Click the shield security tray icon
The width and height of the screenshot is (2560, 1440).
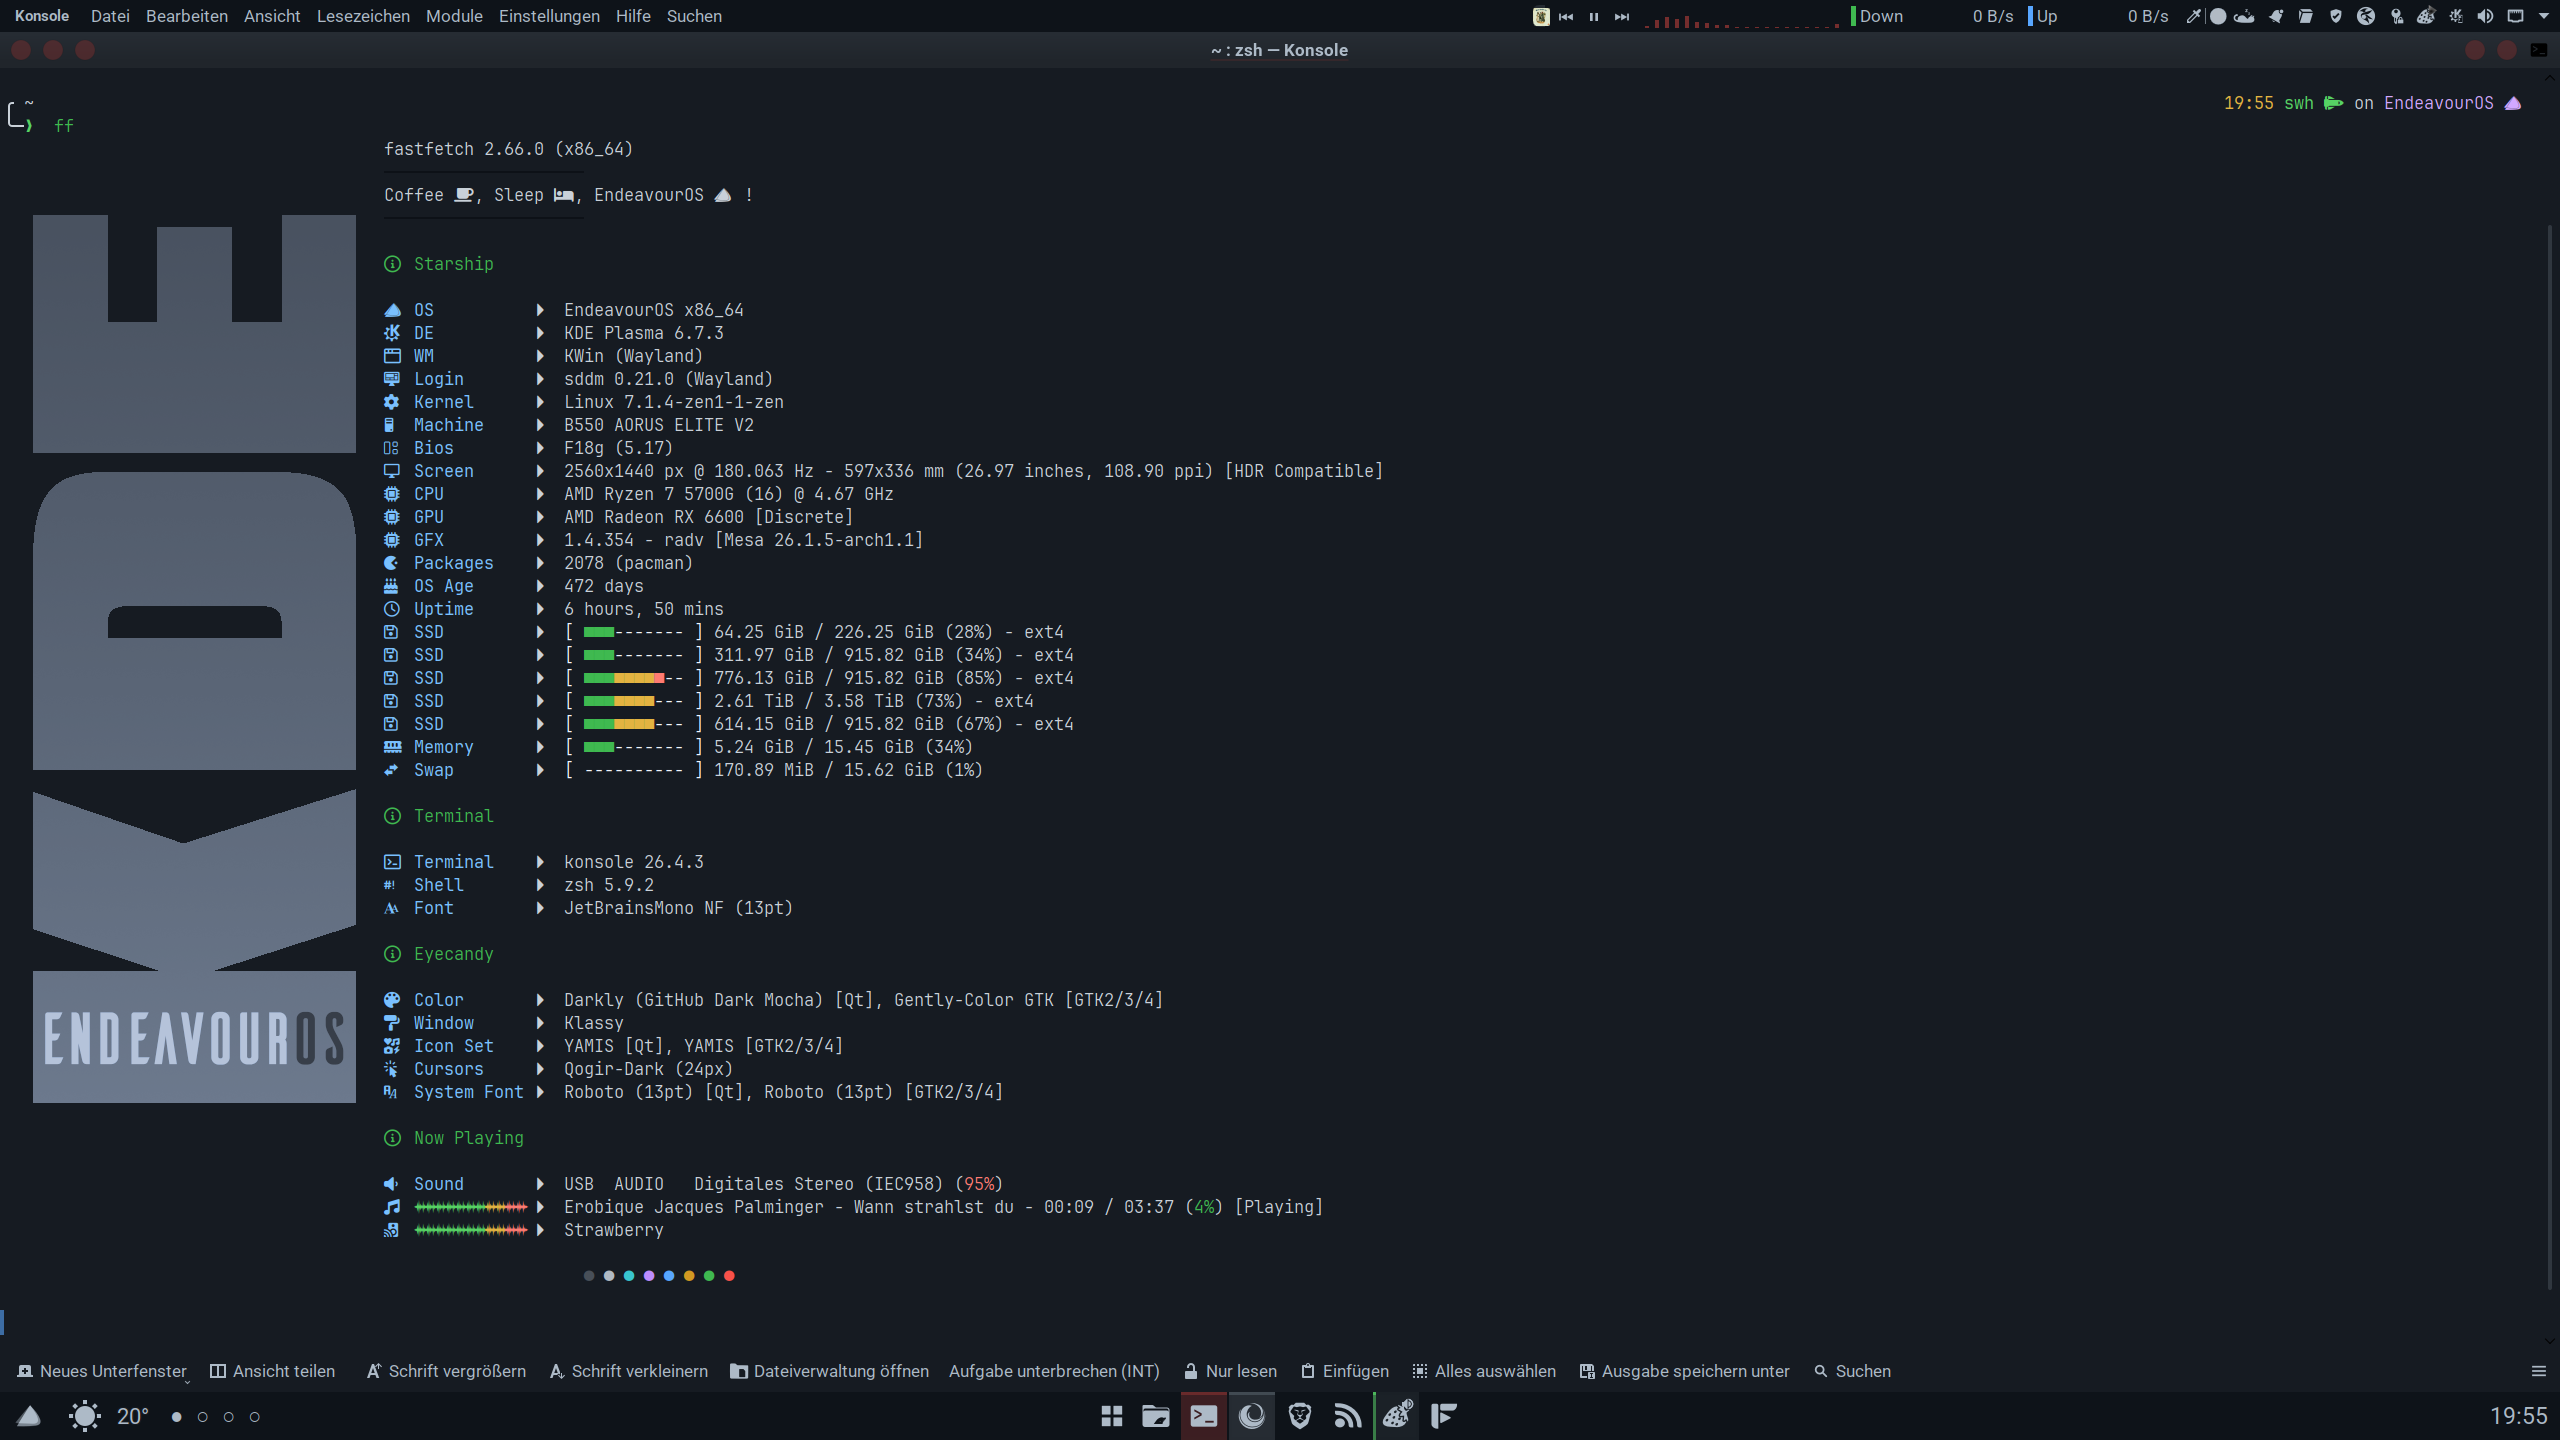(2335, 16)
